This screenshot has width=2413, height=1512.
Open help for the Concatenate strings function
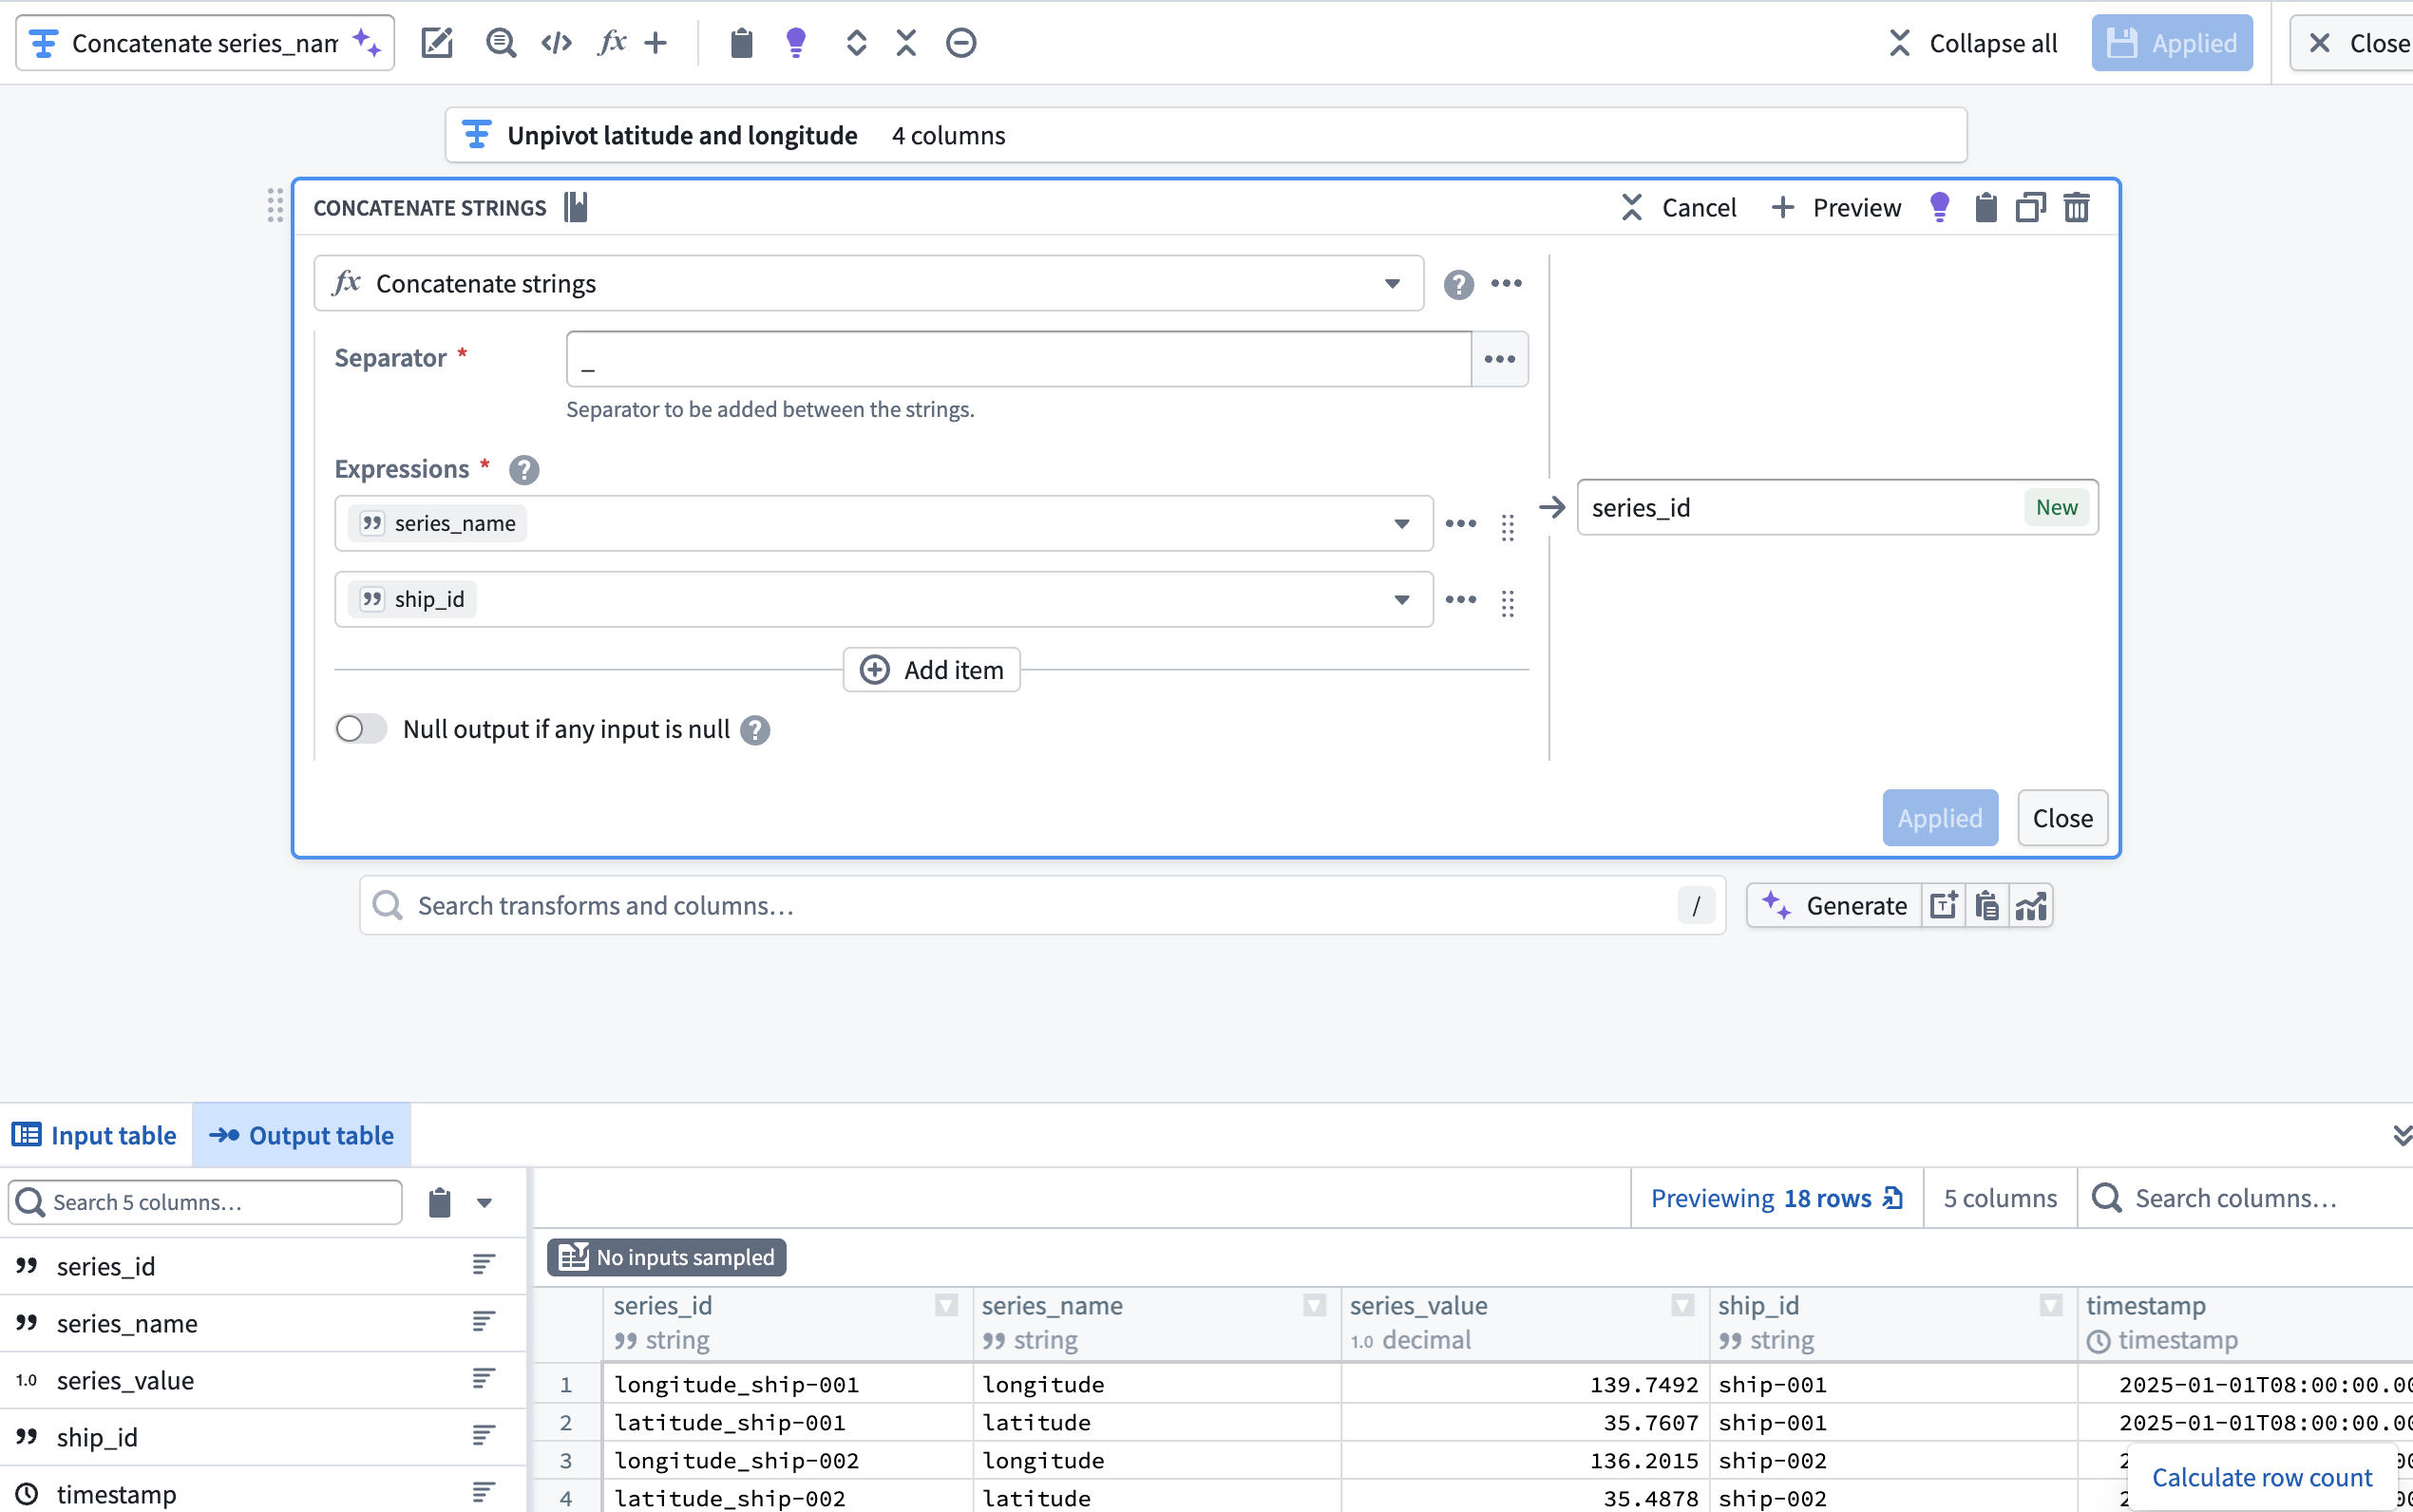pos(1459,284)
